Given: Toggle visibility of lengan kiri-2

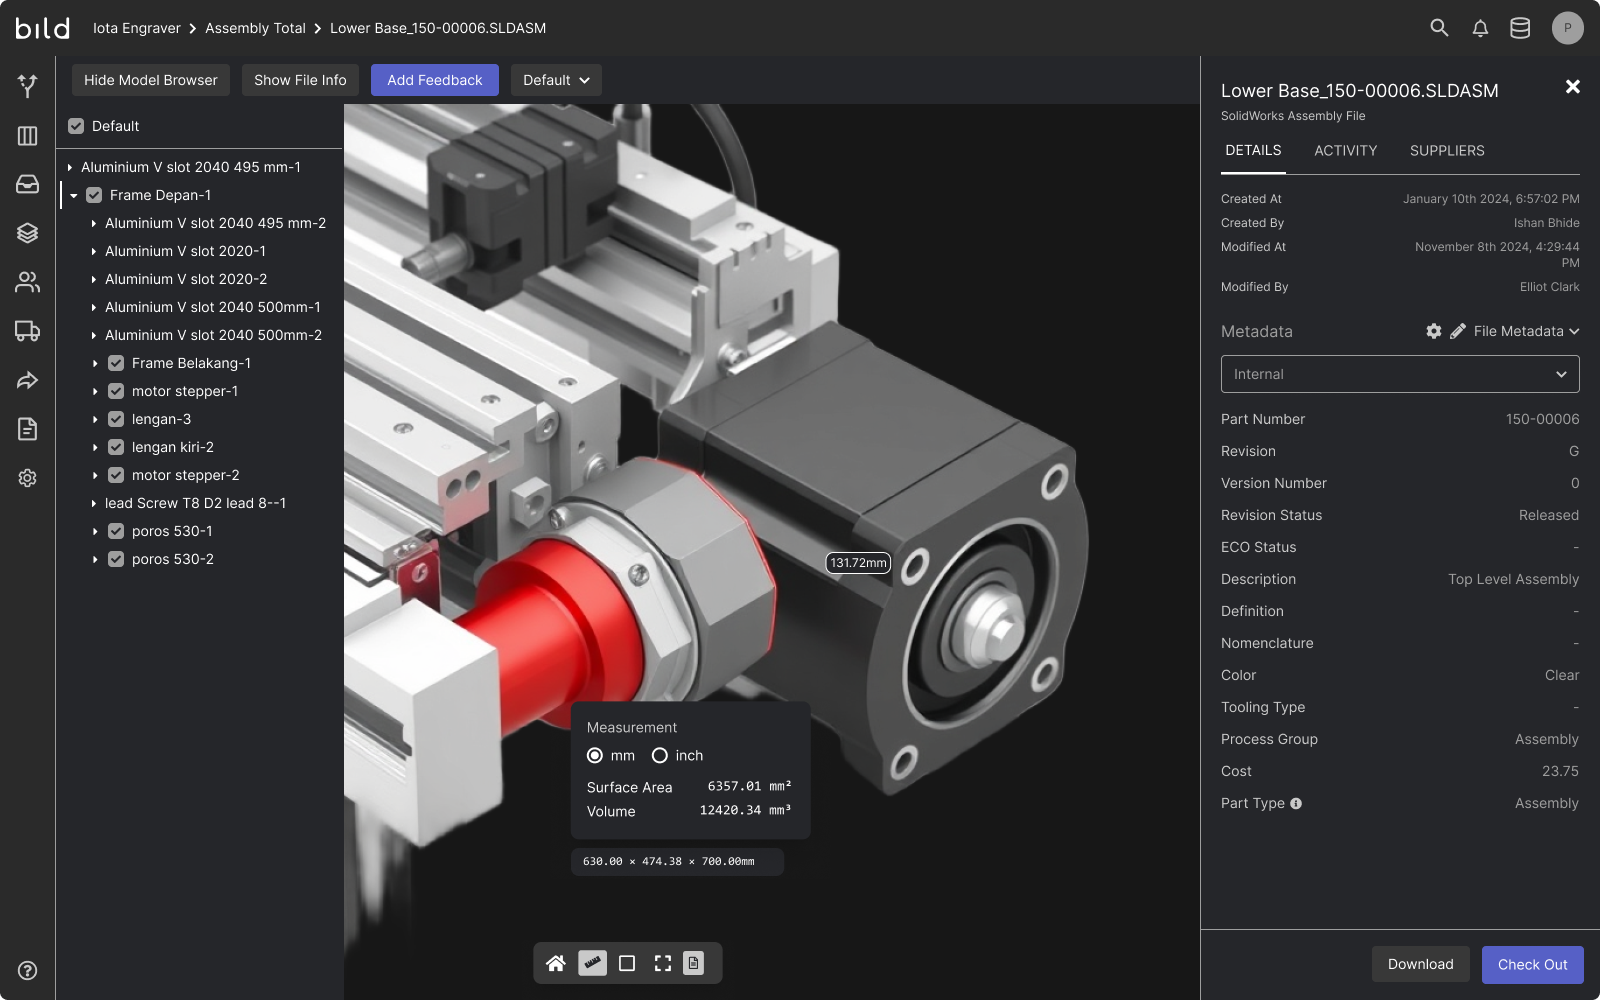Looking at the screenshot, I should [117, 447].
